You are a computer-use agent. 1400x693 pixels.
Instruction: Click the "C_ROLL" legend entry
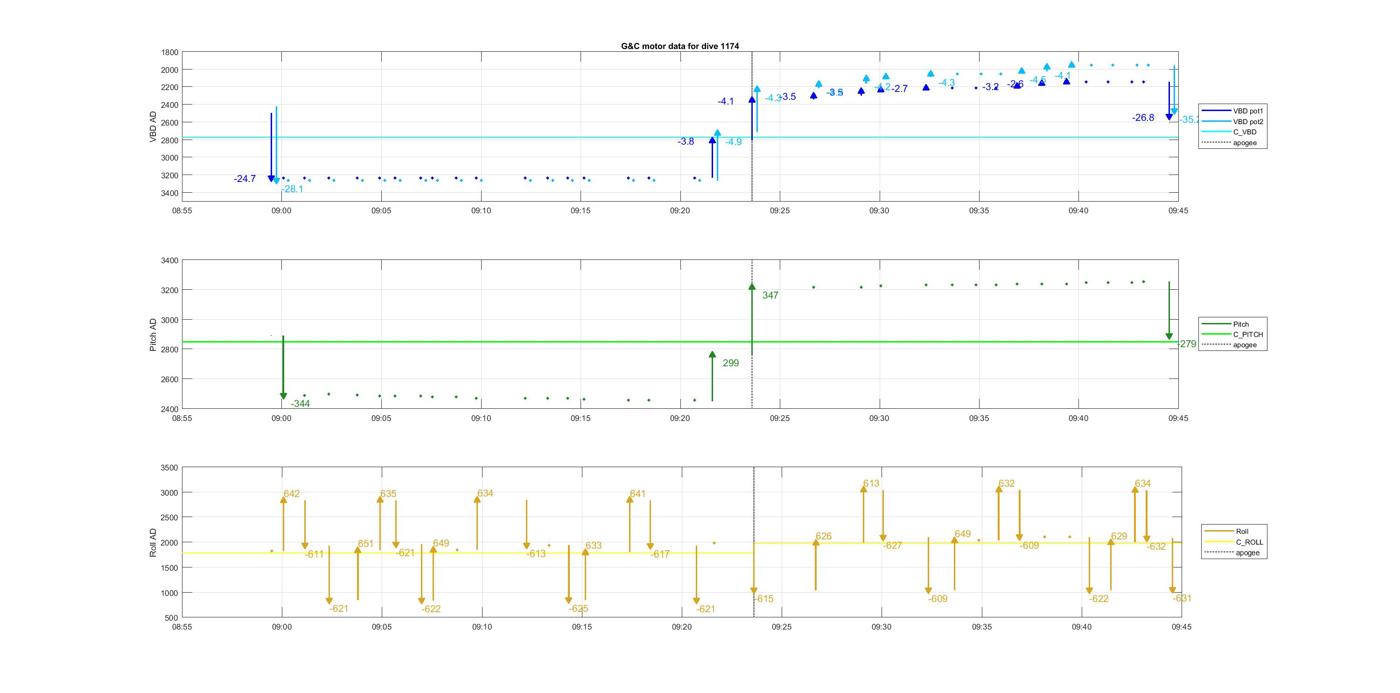[1235, 542]
